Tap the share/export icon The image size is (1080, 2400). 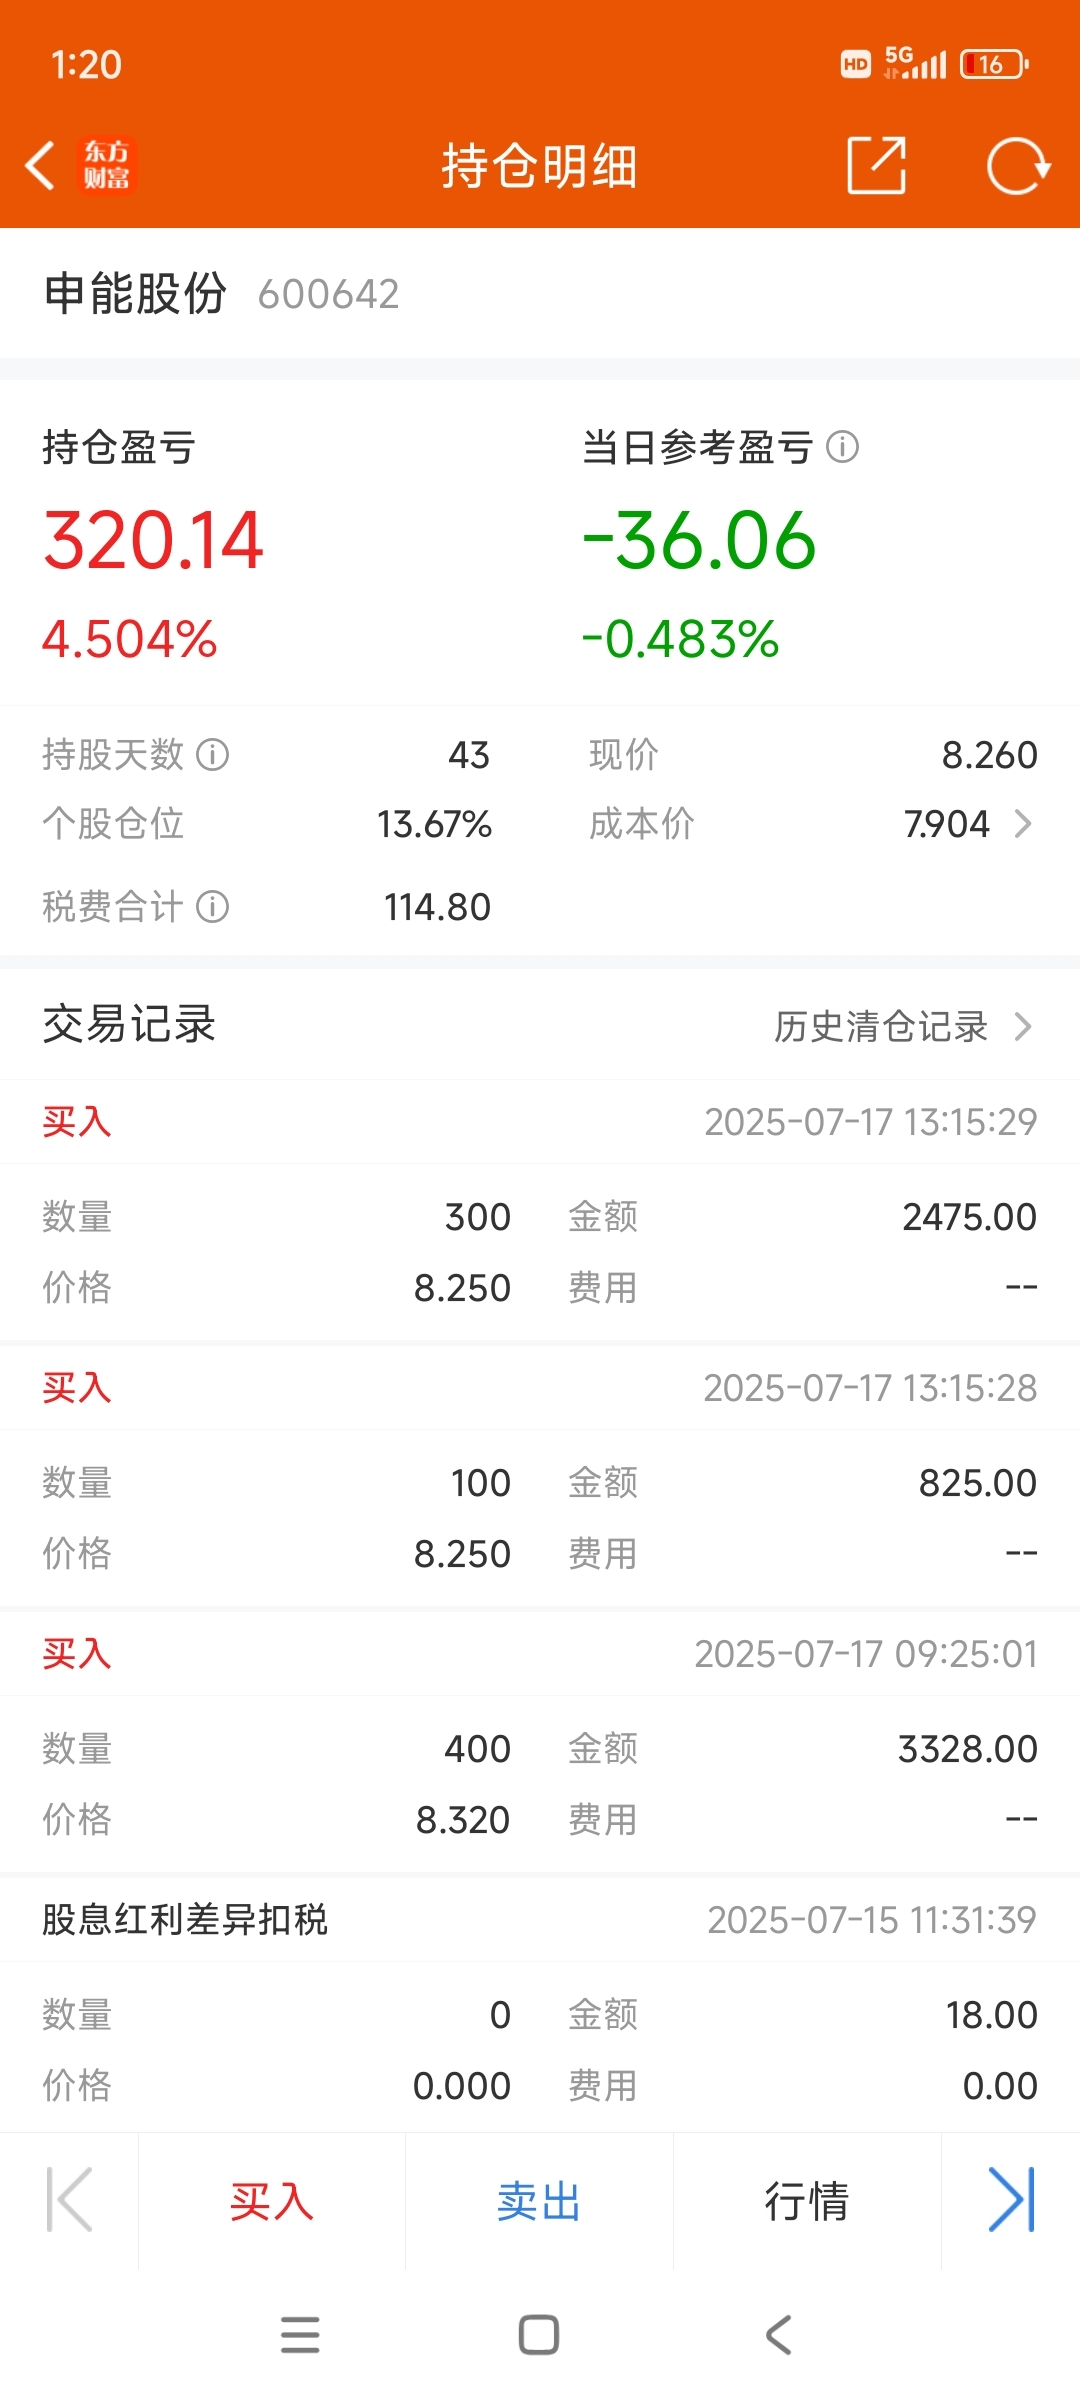(877, 165)
